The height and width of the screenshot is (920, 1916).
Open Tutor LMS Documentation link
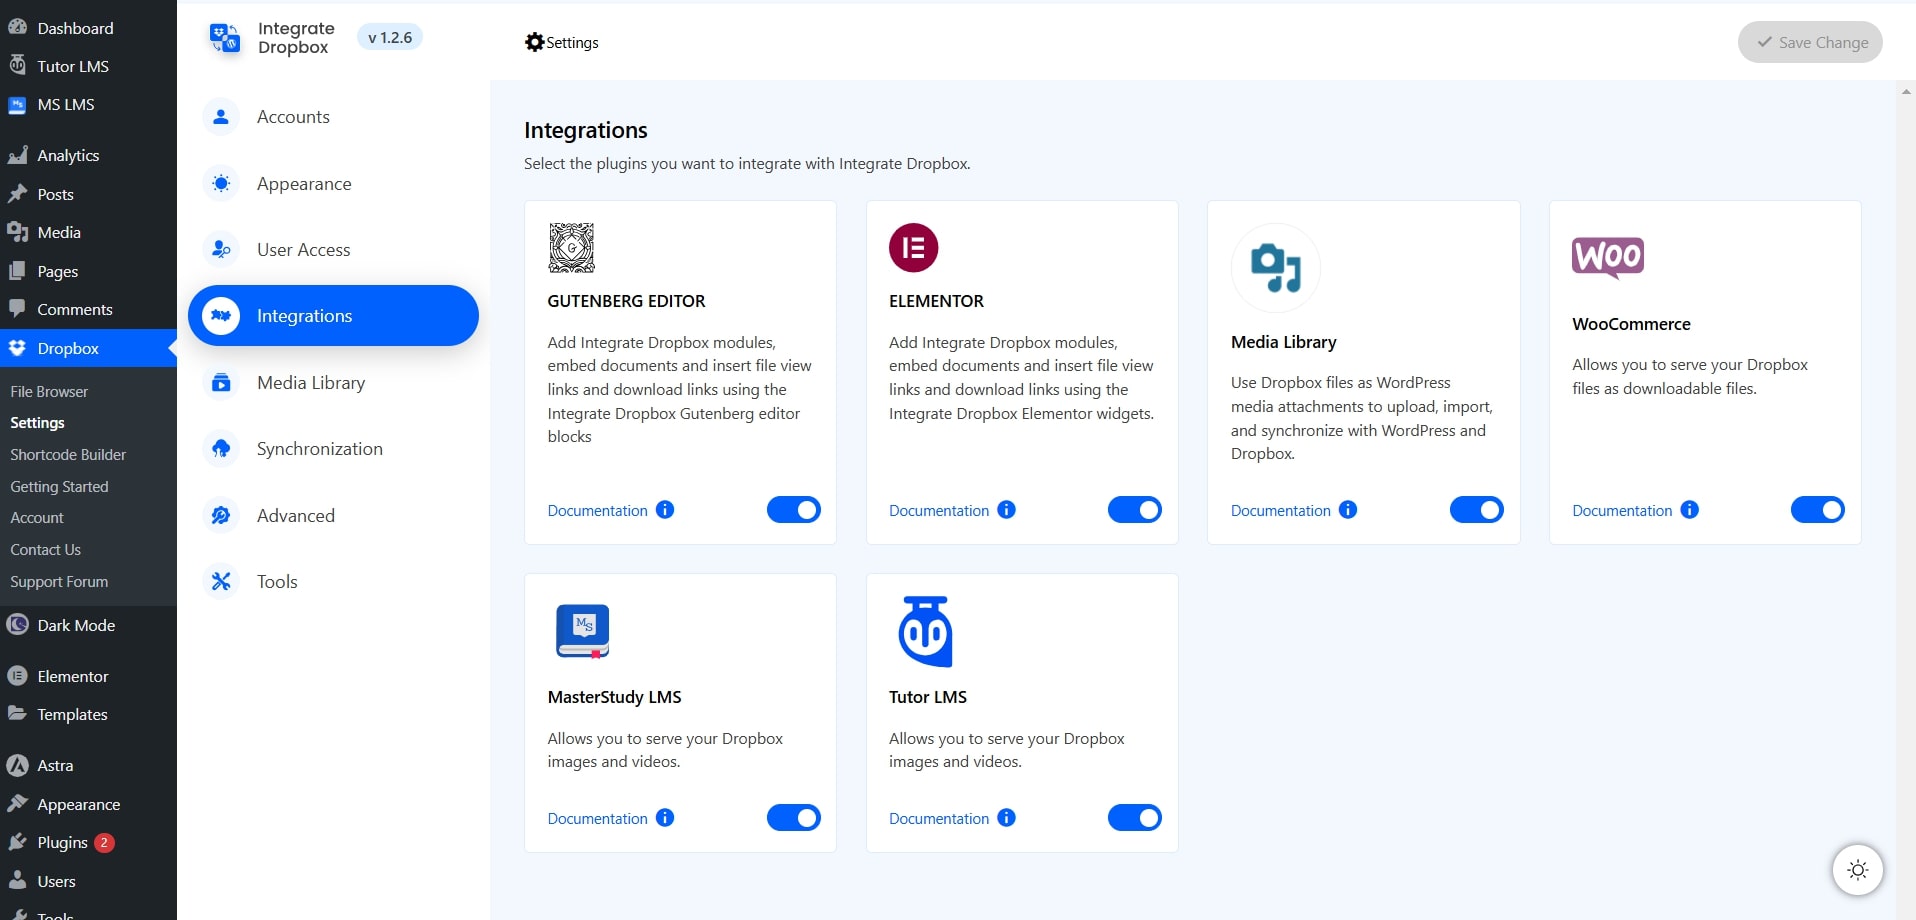click(x=939, y=818)
